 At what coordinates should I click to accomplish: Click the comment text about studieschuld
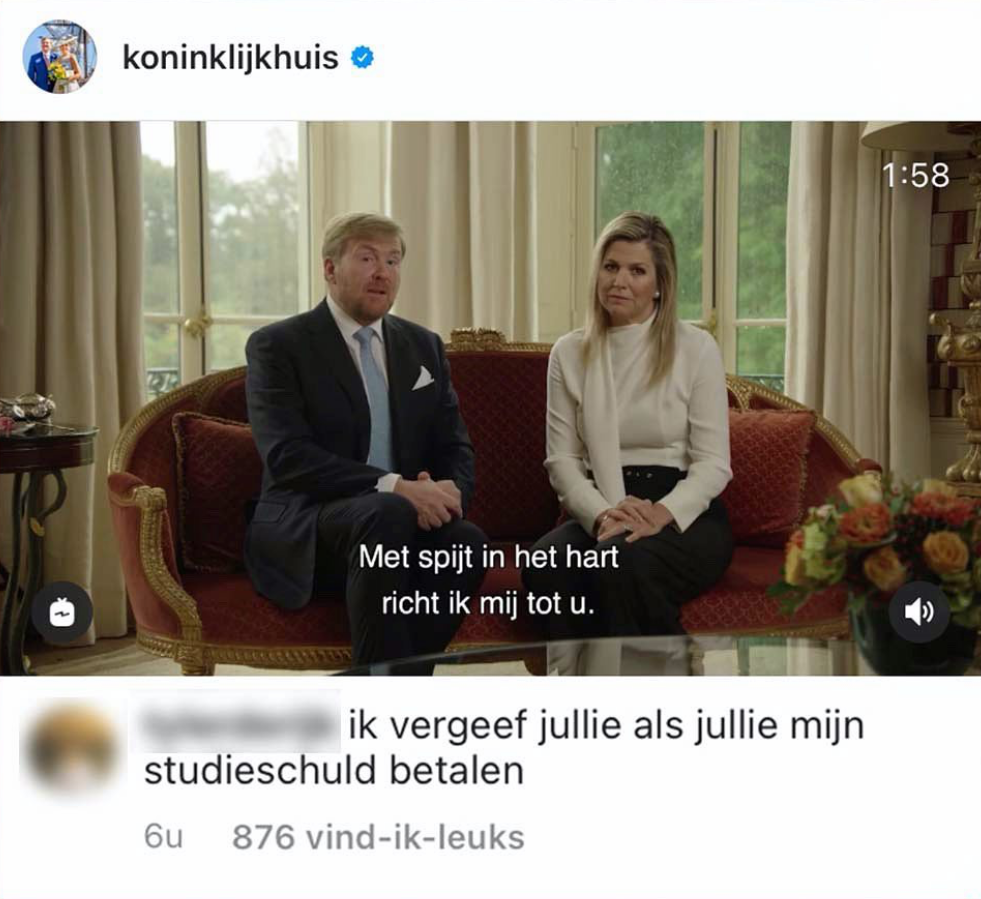(x=504, y=748)
